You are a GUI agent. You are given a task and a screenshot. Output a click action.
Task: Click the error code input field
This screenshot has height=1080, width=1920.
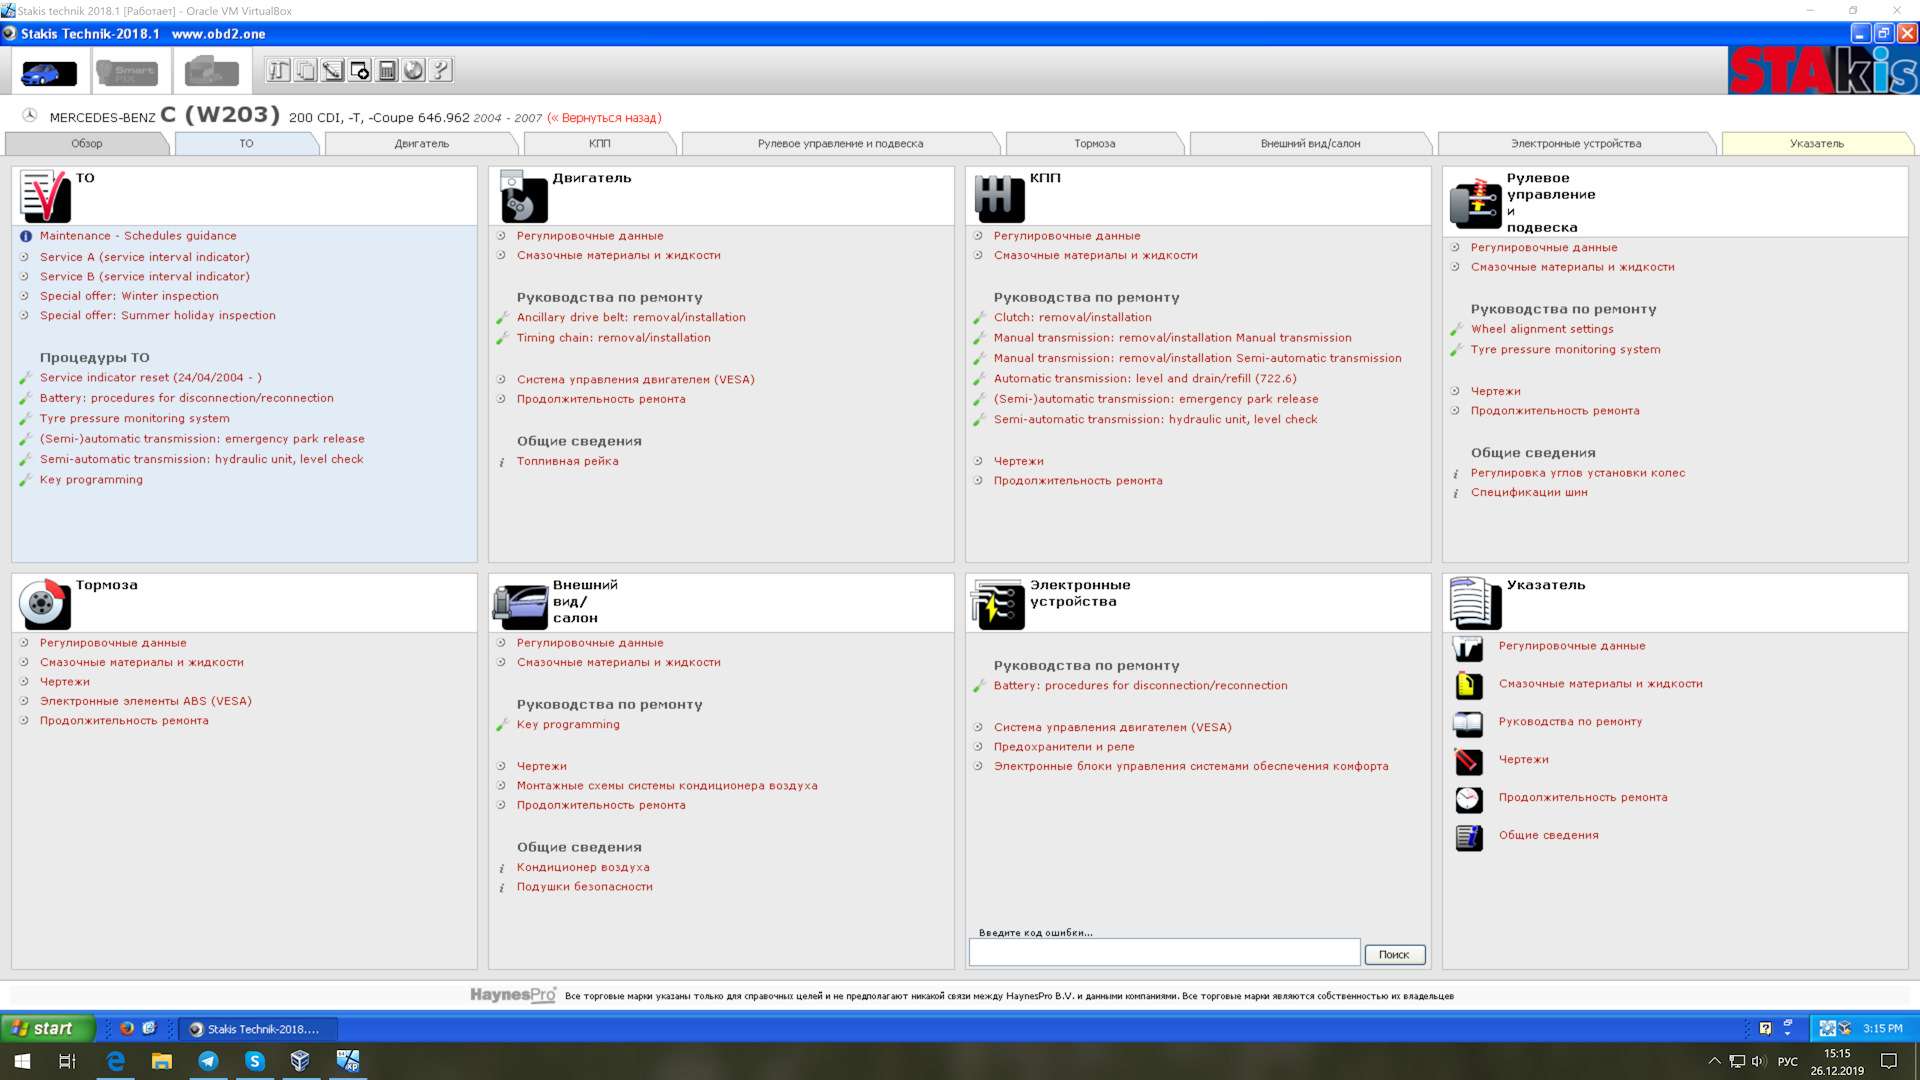1164,954
